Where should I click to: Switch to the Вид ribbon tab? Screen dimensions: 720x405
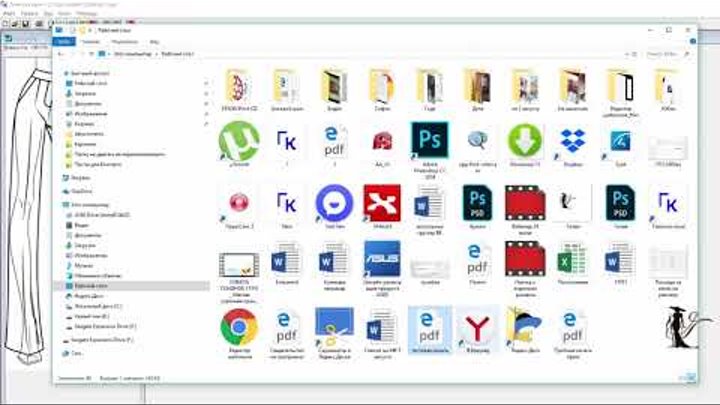[x=154, y=42]
